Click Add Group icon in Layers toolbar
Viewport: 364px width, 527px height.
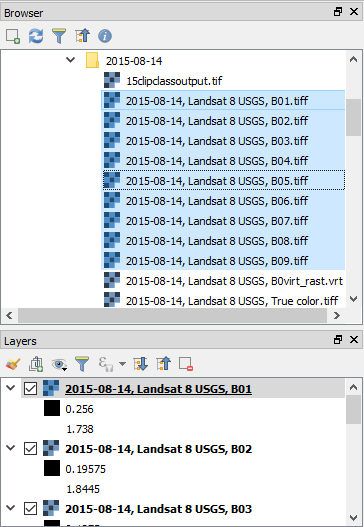tap(36, 364)
